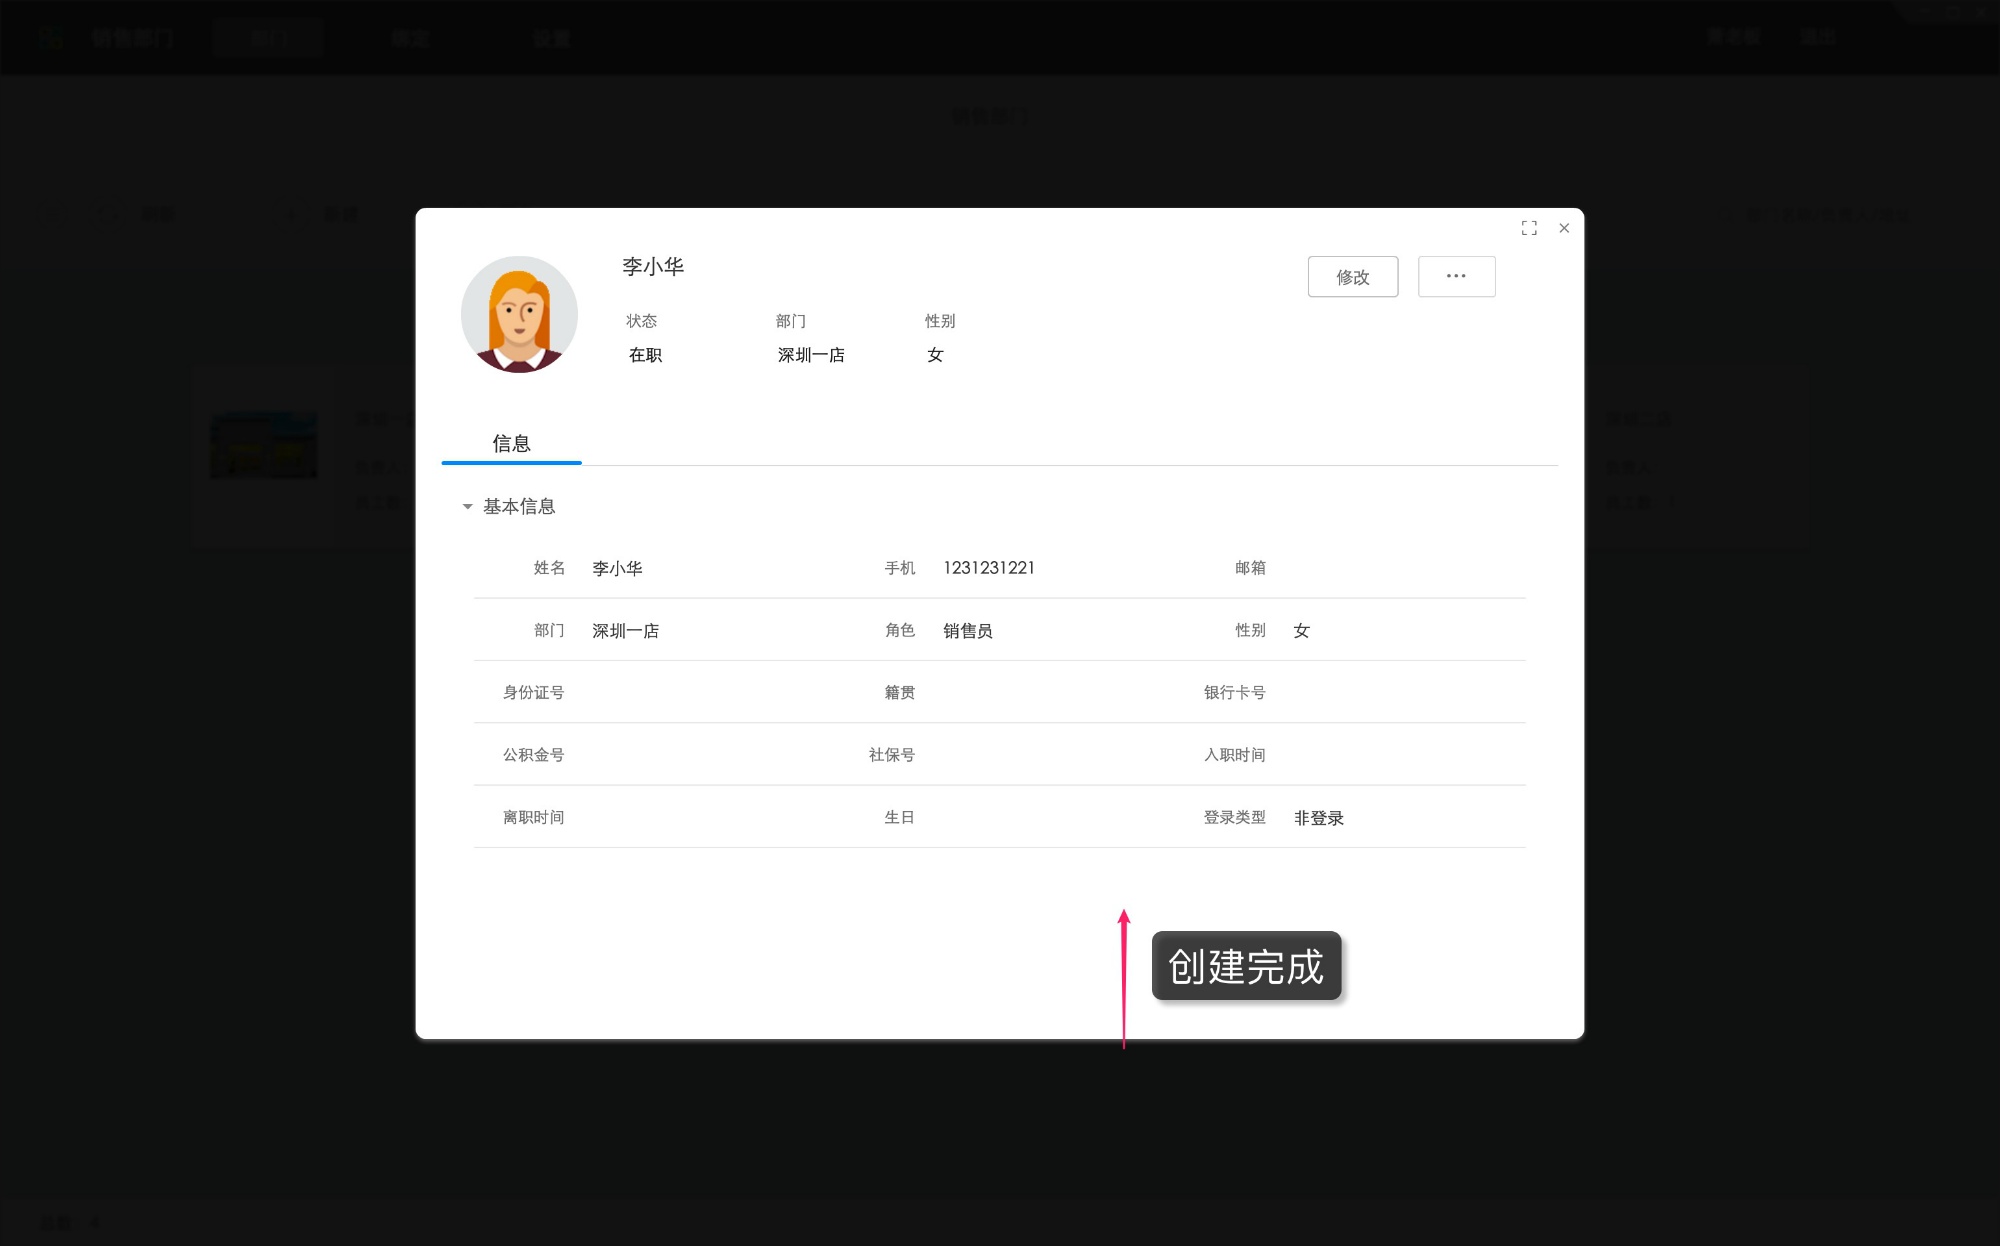
Task: Select the 销售员 role value
Action: 967,630
